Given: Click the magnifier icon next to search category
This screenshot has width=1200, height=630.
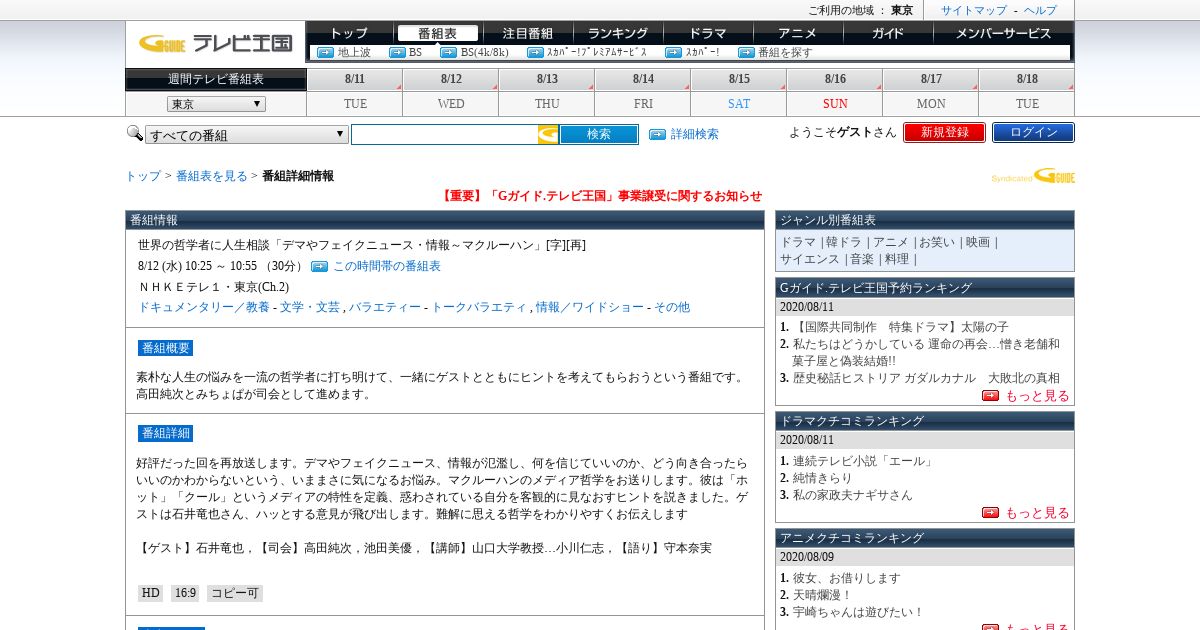Looking at the screenshot, I should tap(135, 133).
